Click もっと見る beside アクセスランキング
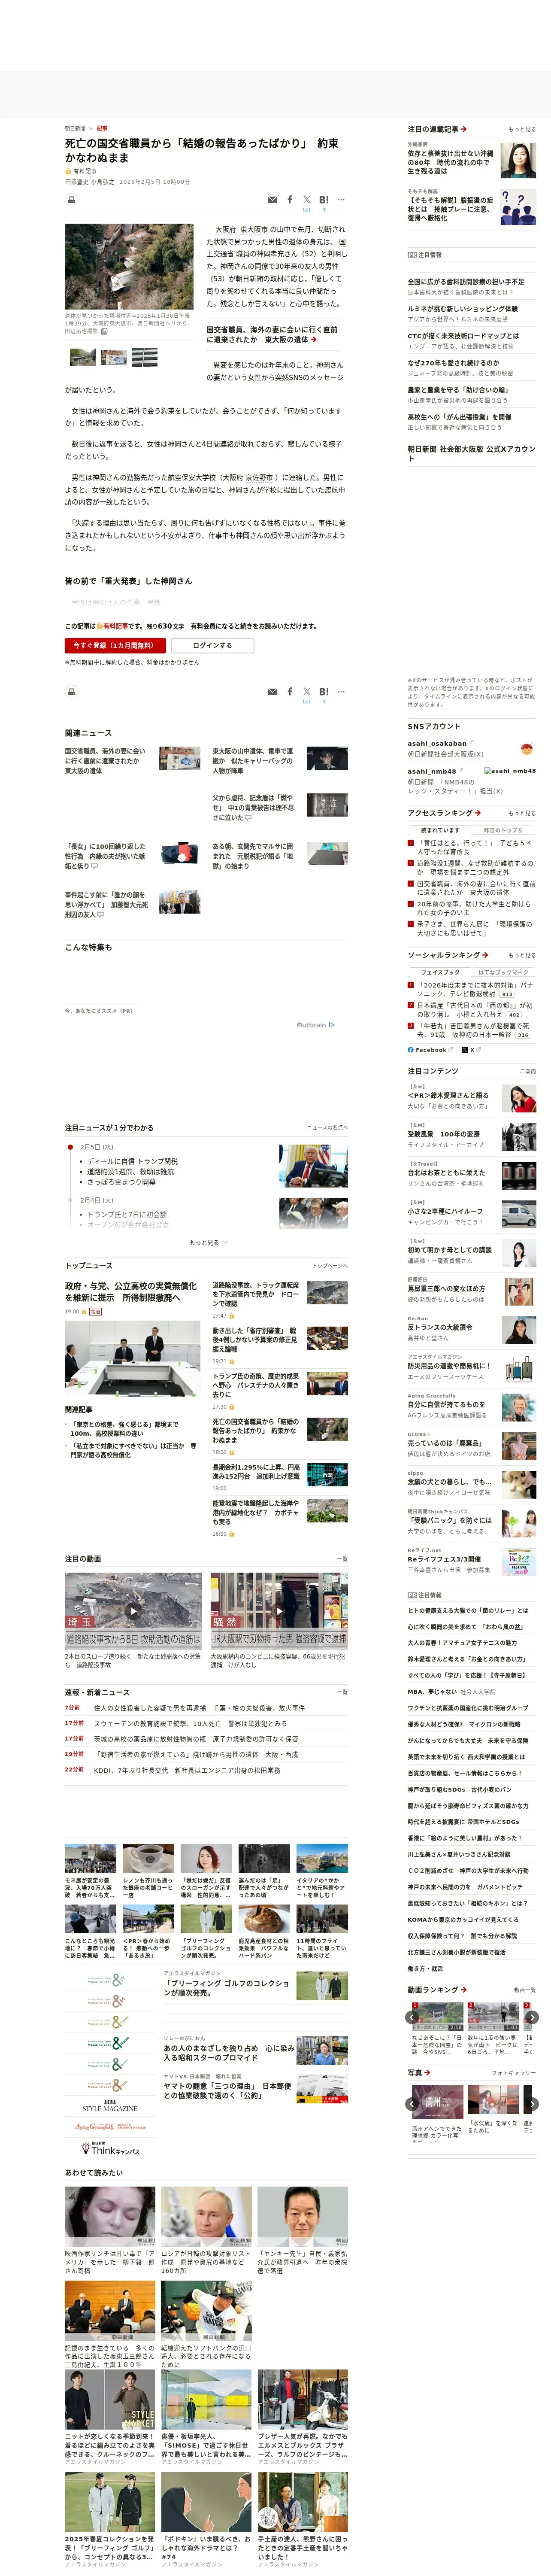The image size is (551, 2576). [x=522, y=813]
